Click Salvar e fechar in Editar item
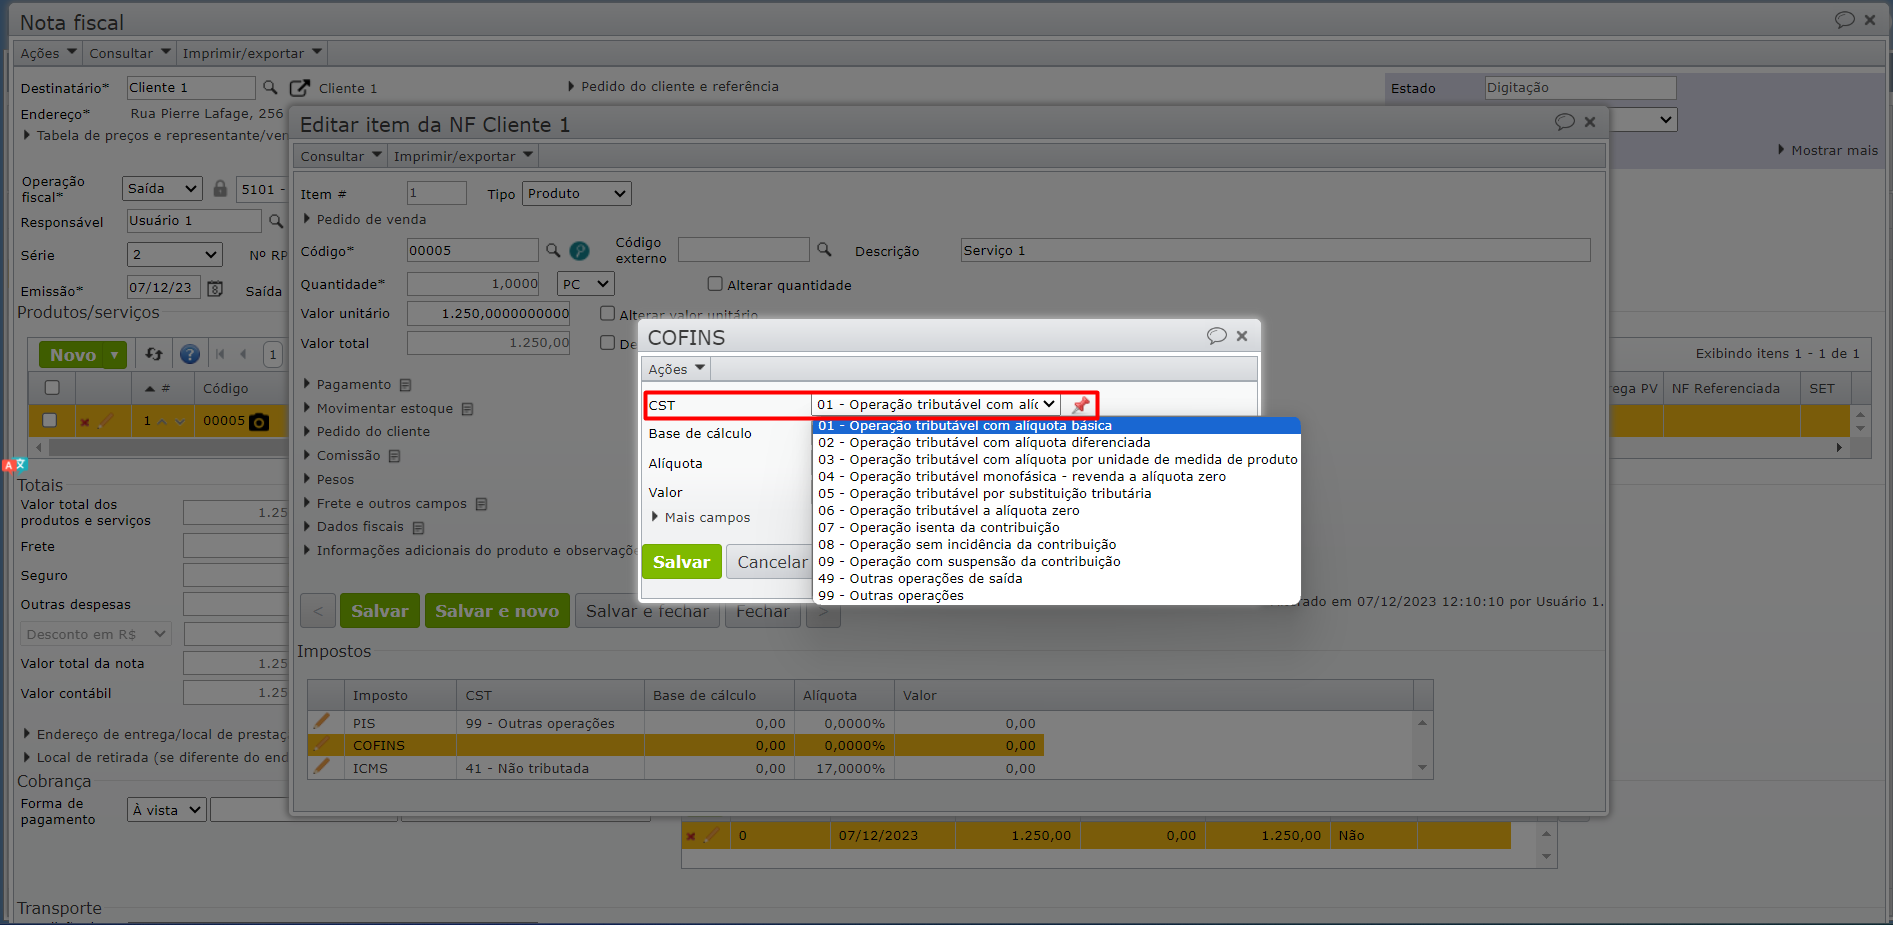 [x=647, y=611]
